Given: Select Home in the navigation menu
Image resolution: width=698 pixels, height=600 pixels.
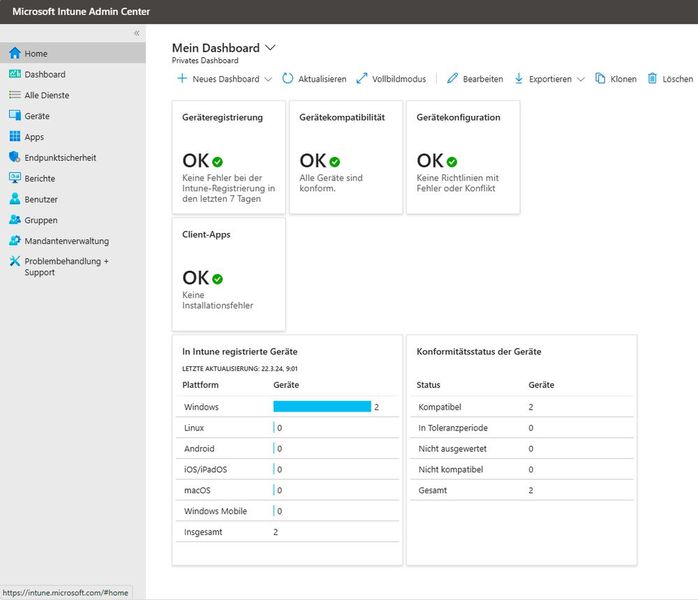Looking at the screenshot, I should pyautogui.click(x=73, y=53).
